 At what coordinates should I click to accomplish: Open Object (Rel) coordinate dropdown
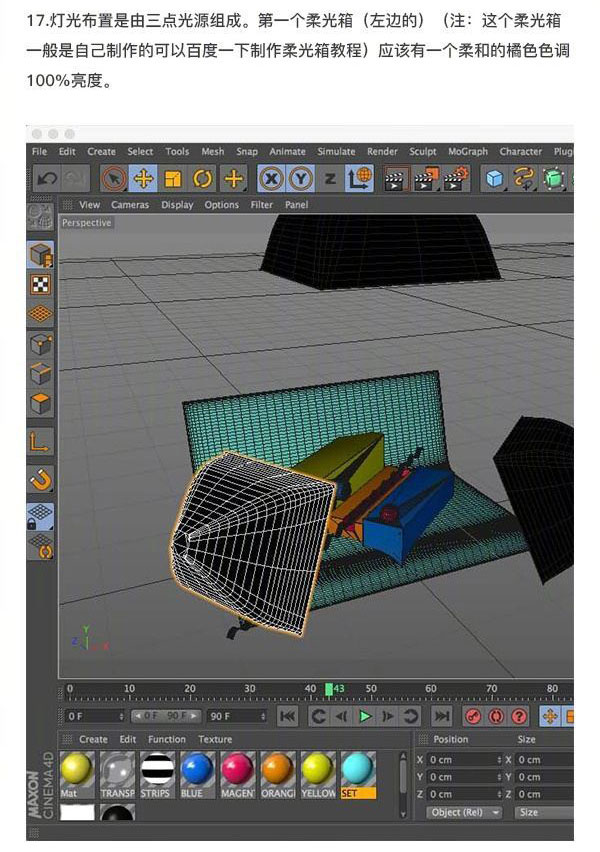point(464,812)
